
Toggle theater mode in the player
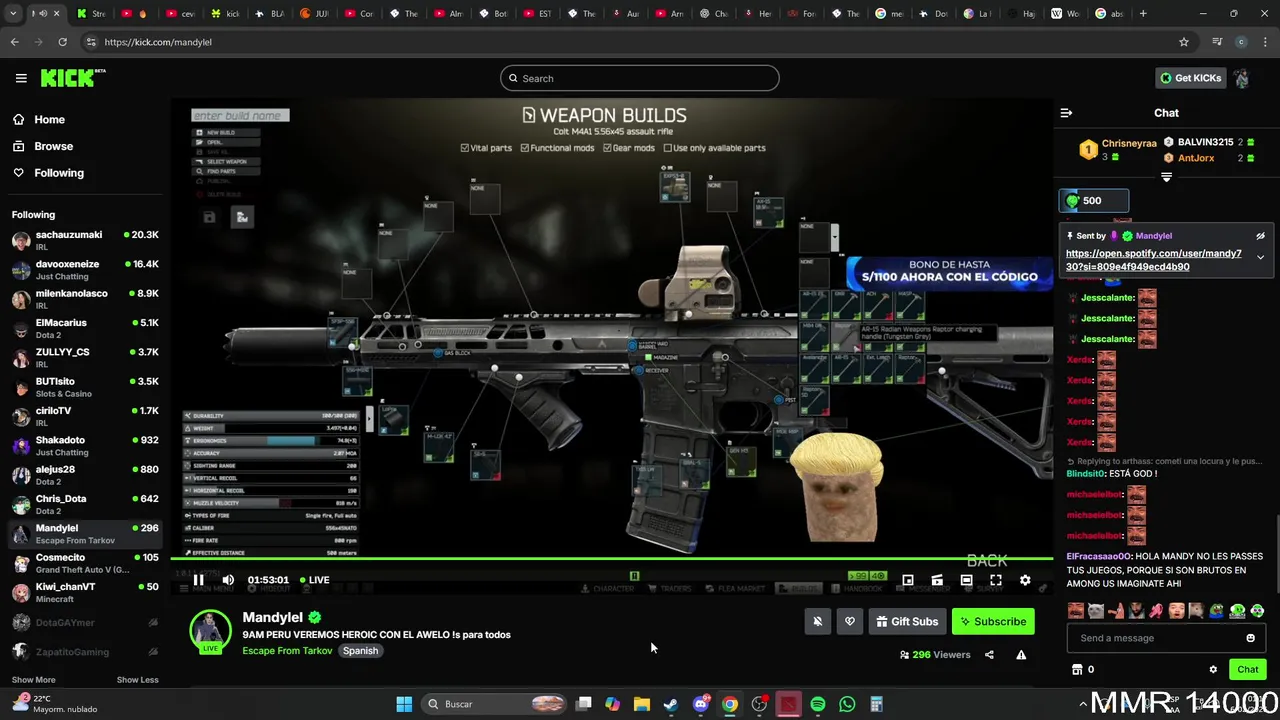[966, 580]
